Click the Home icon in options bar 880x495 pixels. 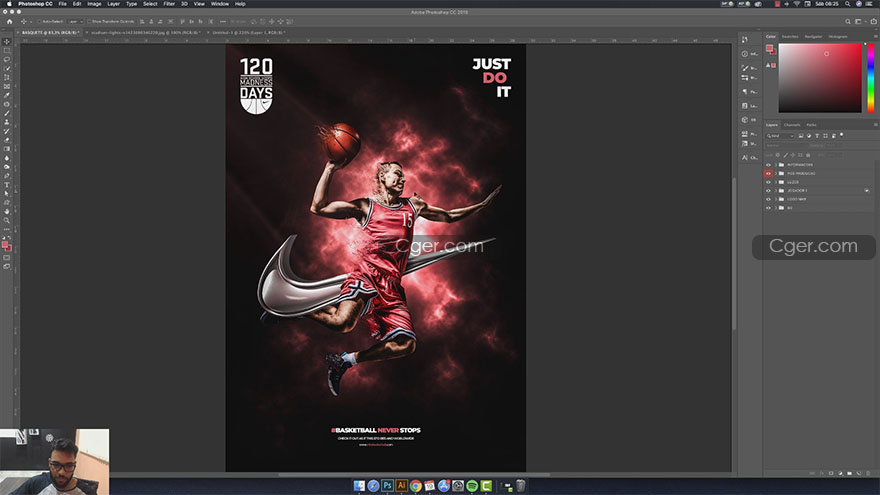click(x=9, y=21)
